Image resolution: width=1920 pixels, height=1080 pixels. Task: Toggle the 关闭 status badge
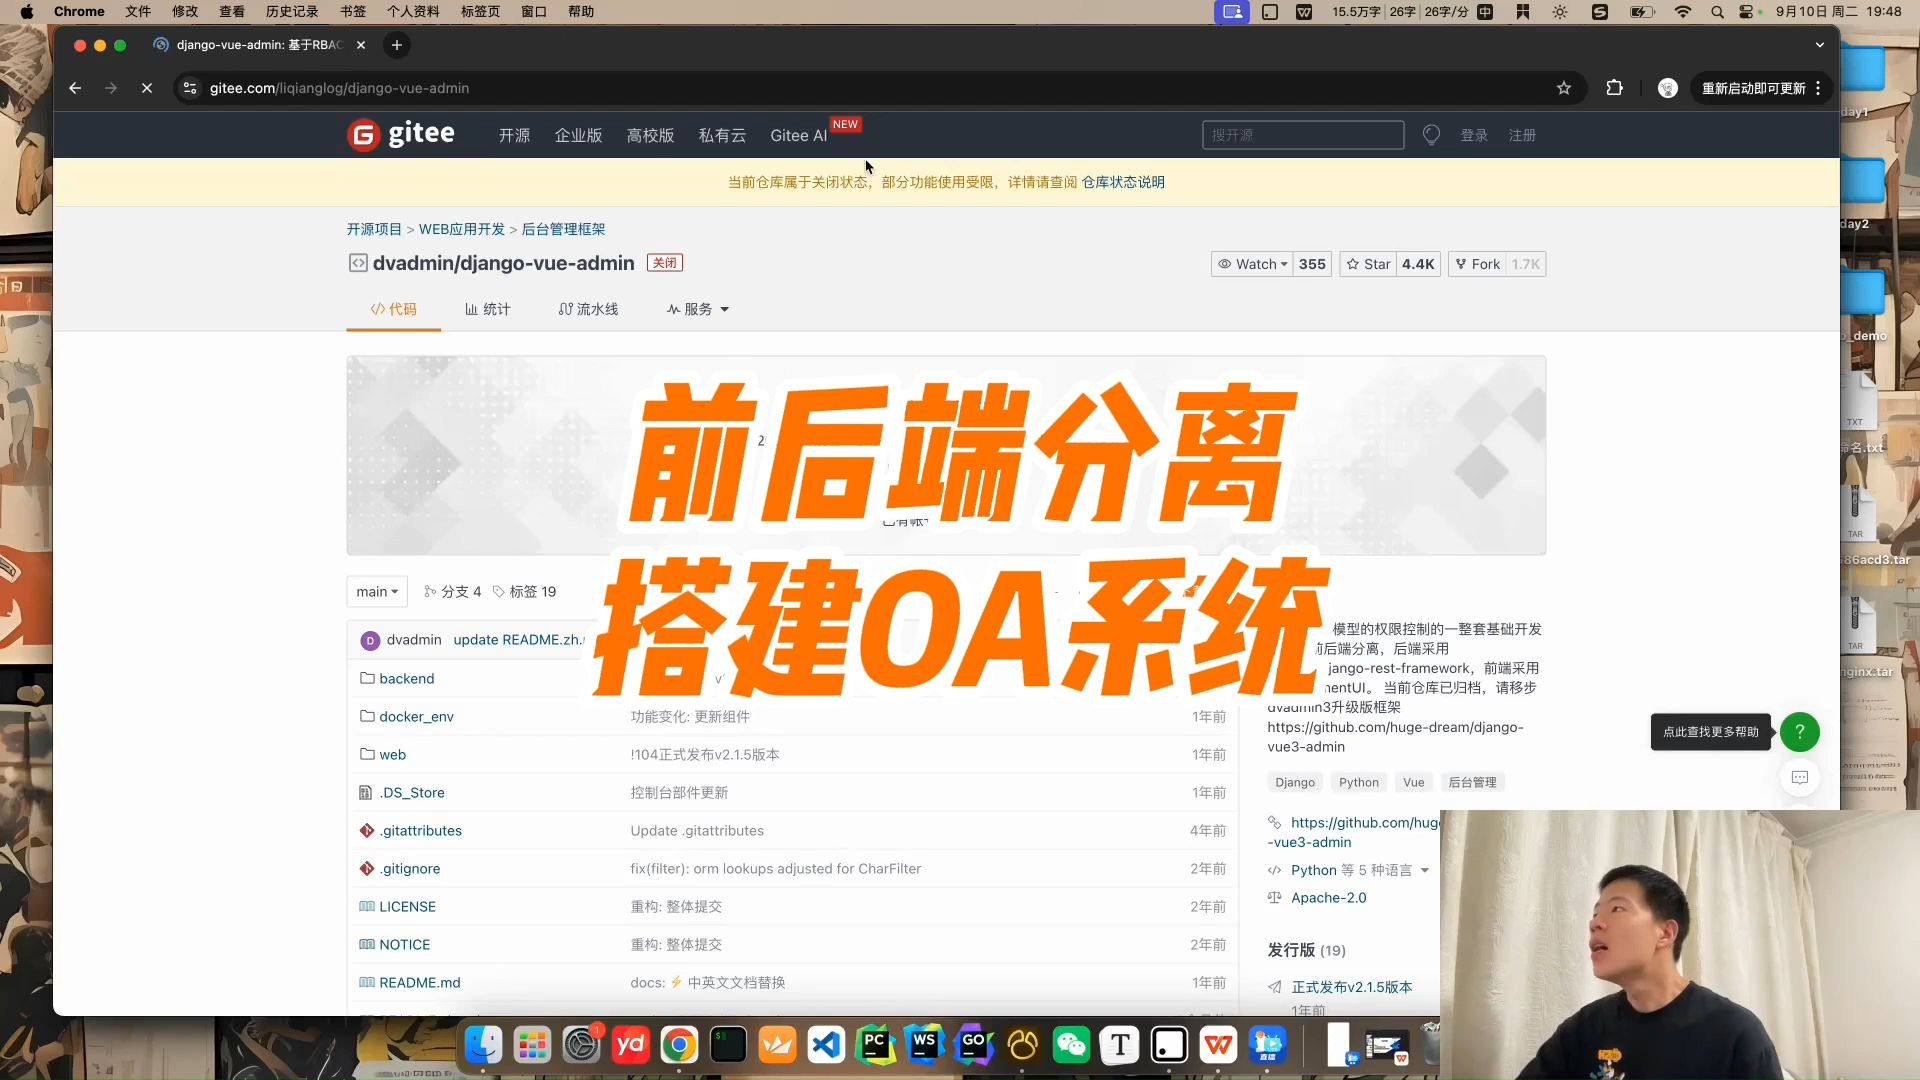click(663, 262)
